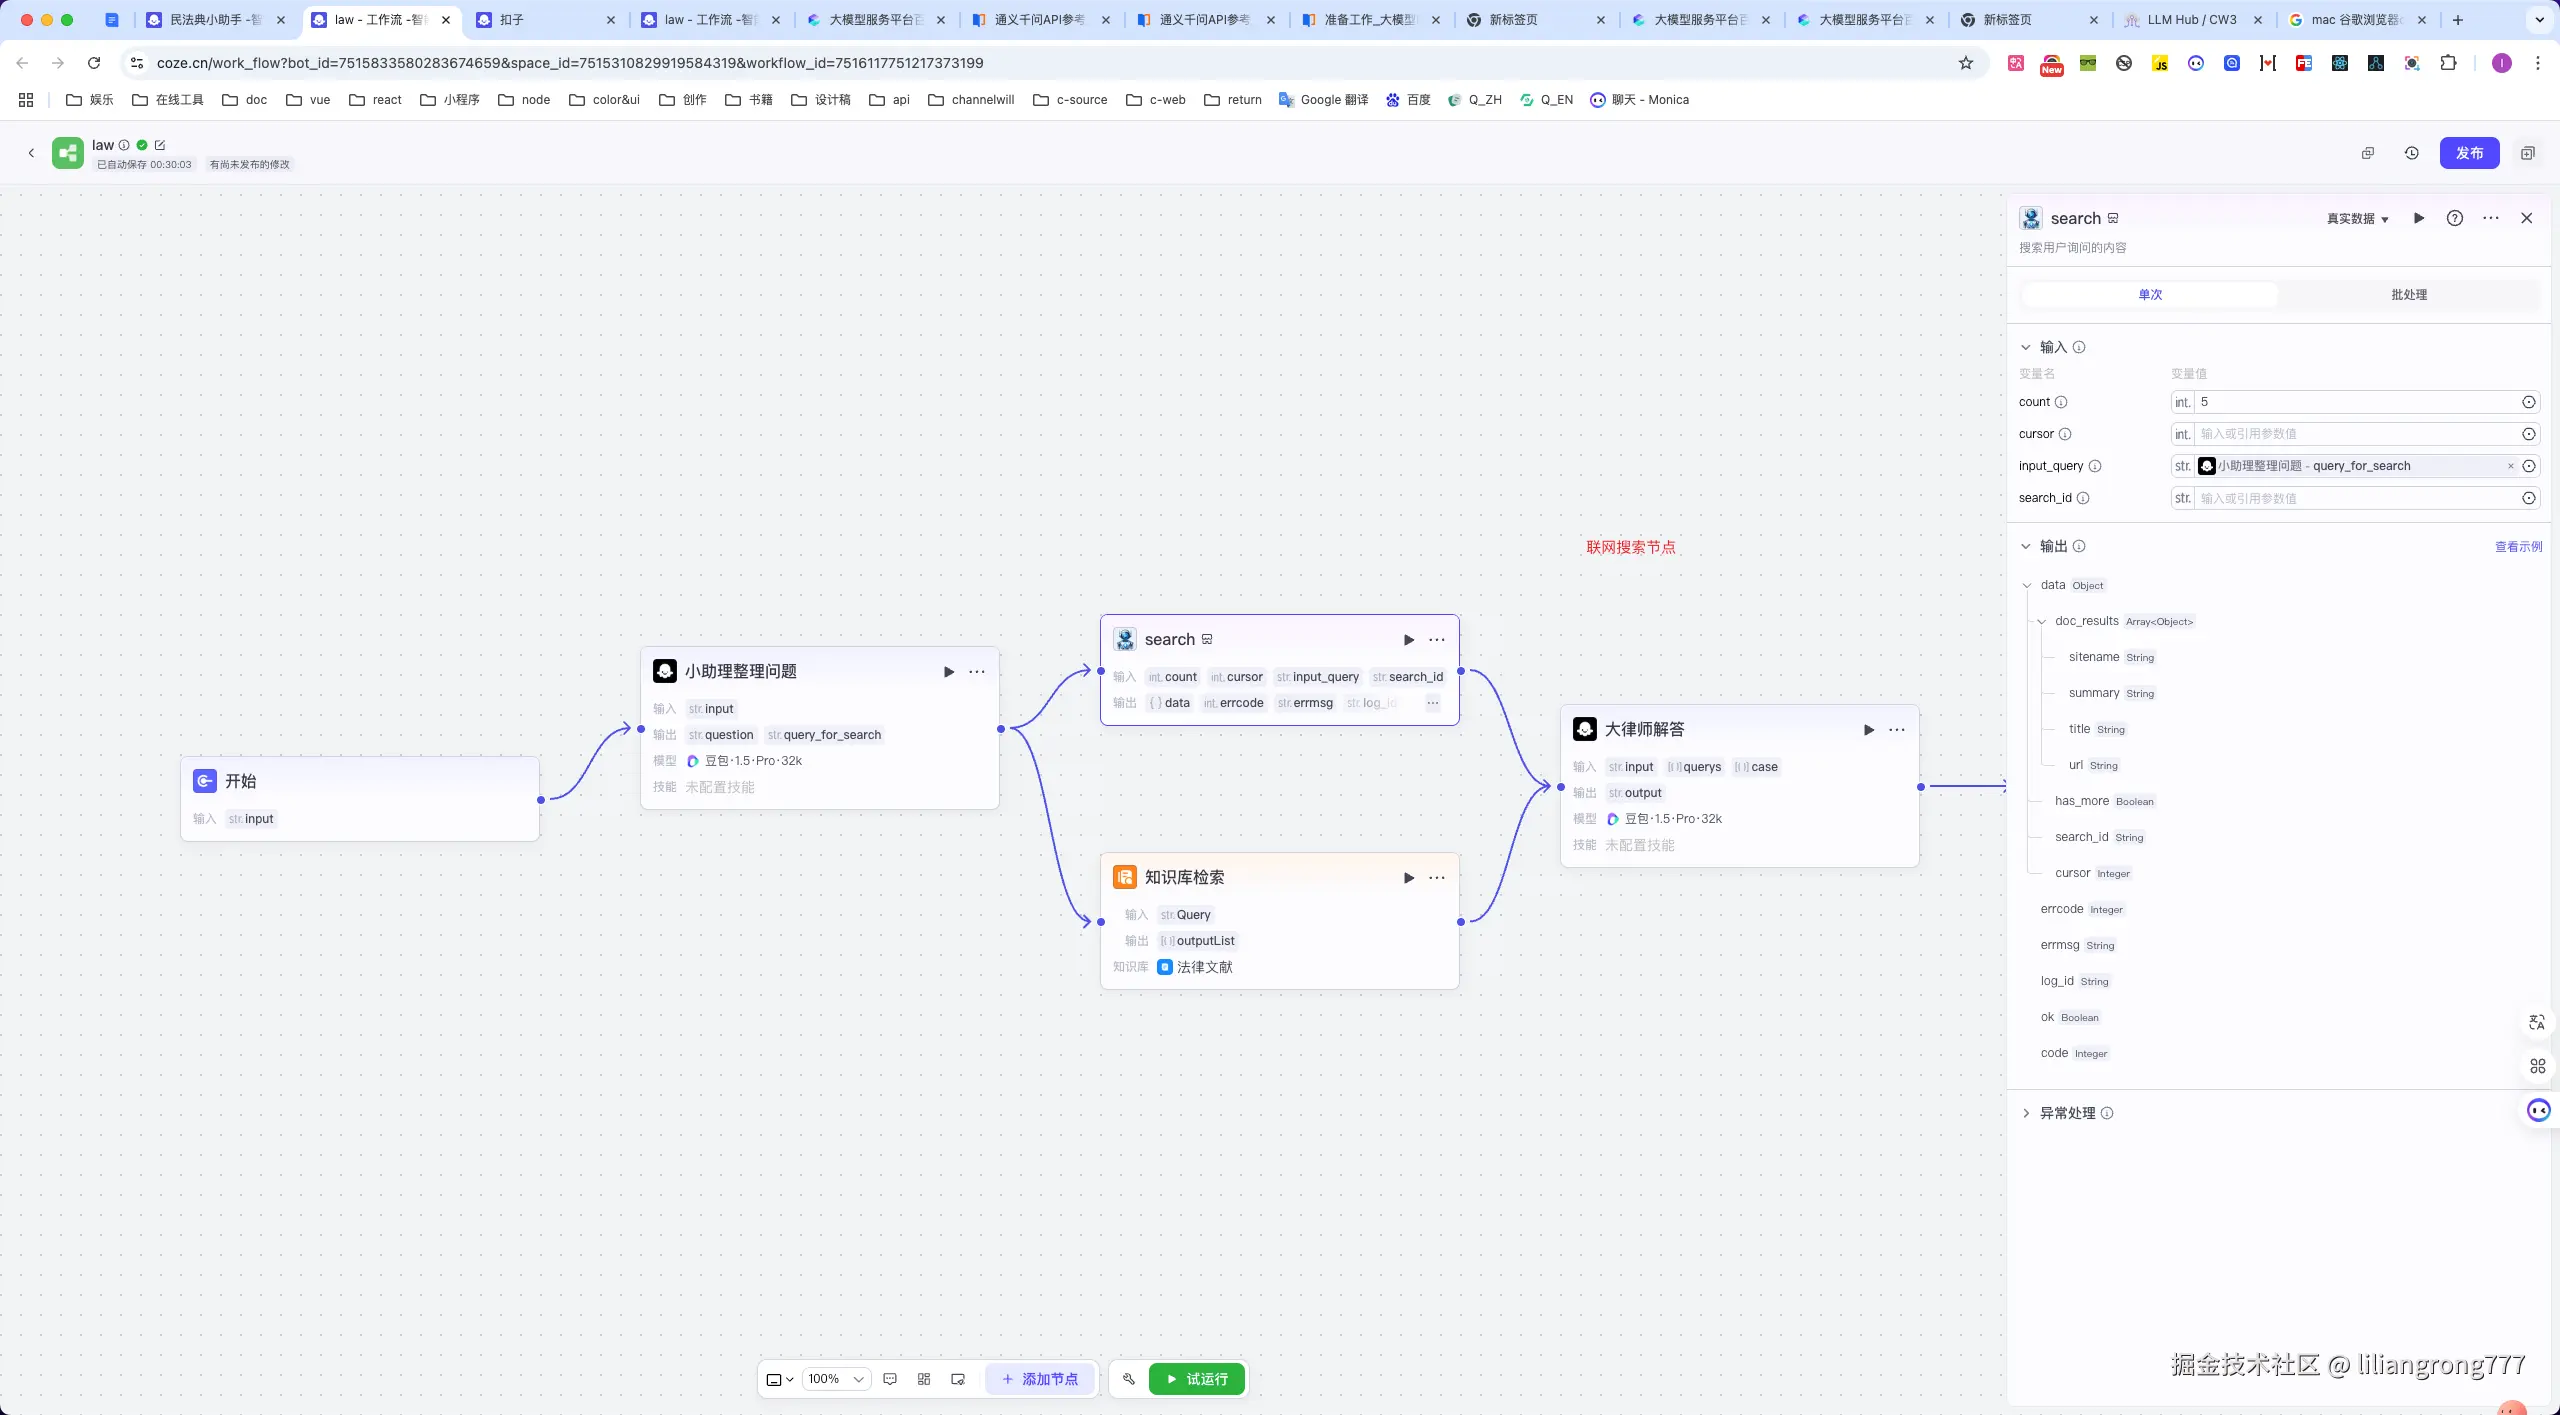Run the 知识库检索 node play button
The width and height of the screenshot is (2560, 1415).
tap(1408, 877)
